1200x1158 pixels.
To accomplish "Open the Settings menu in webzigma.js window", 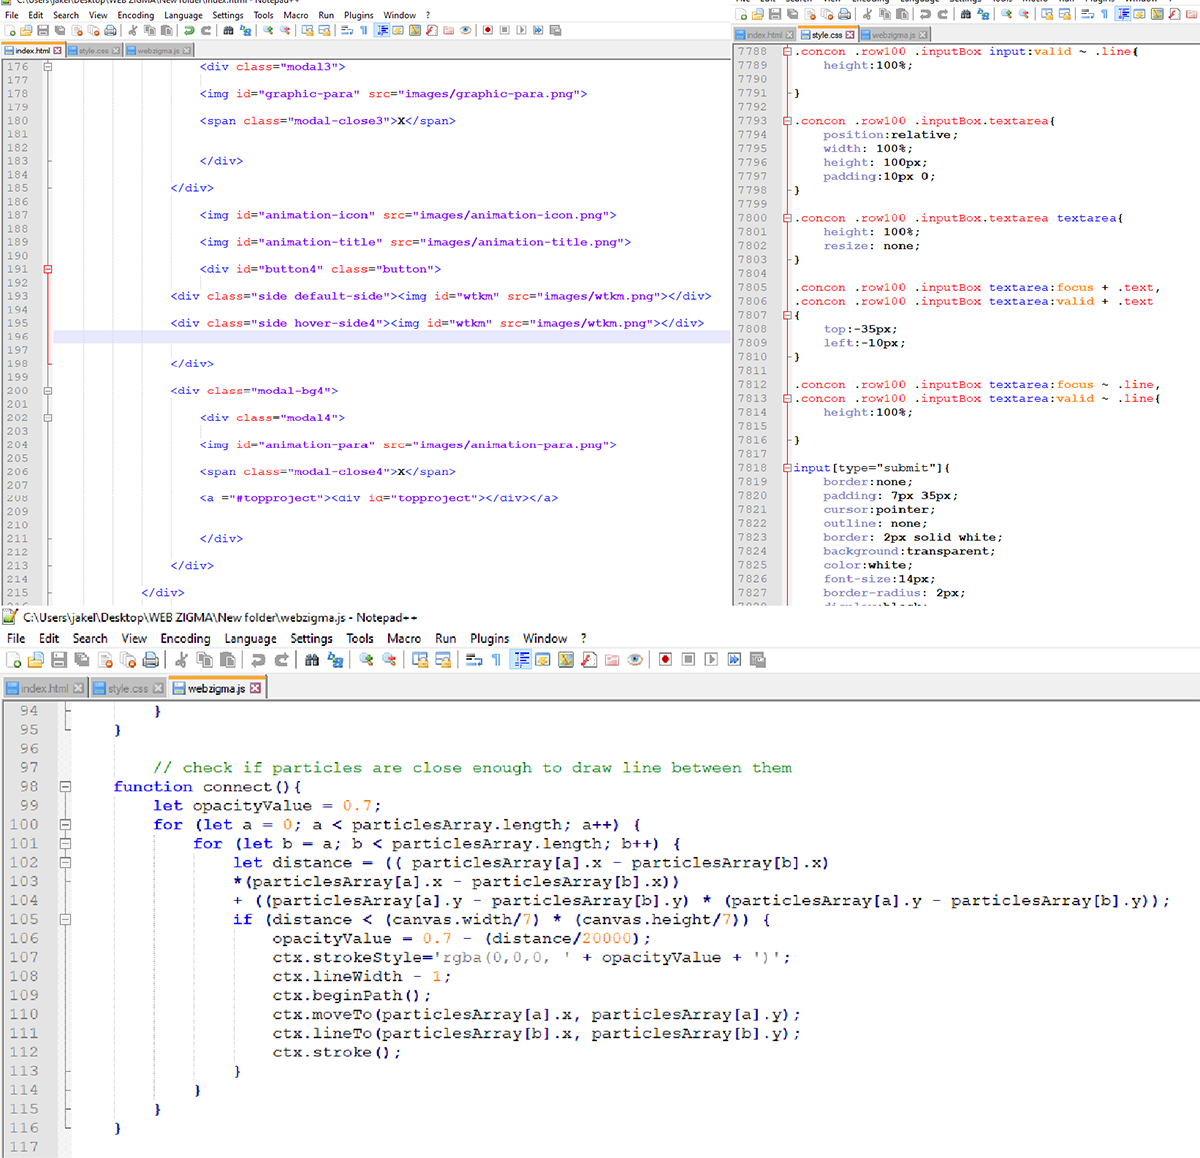I will (x=311, y=638).
